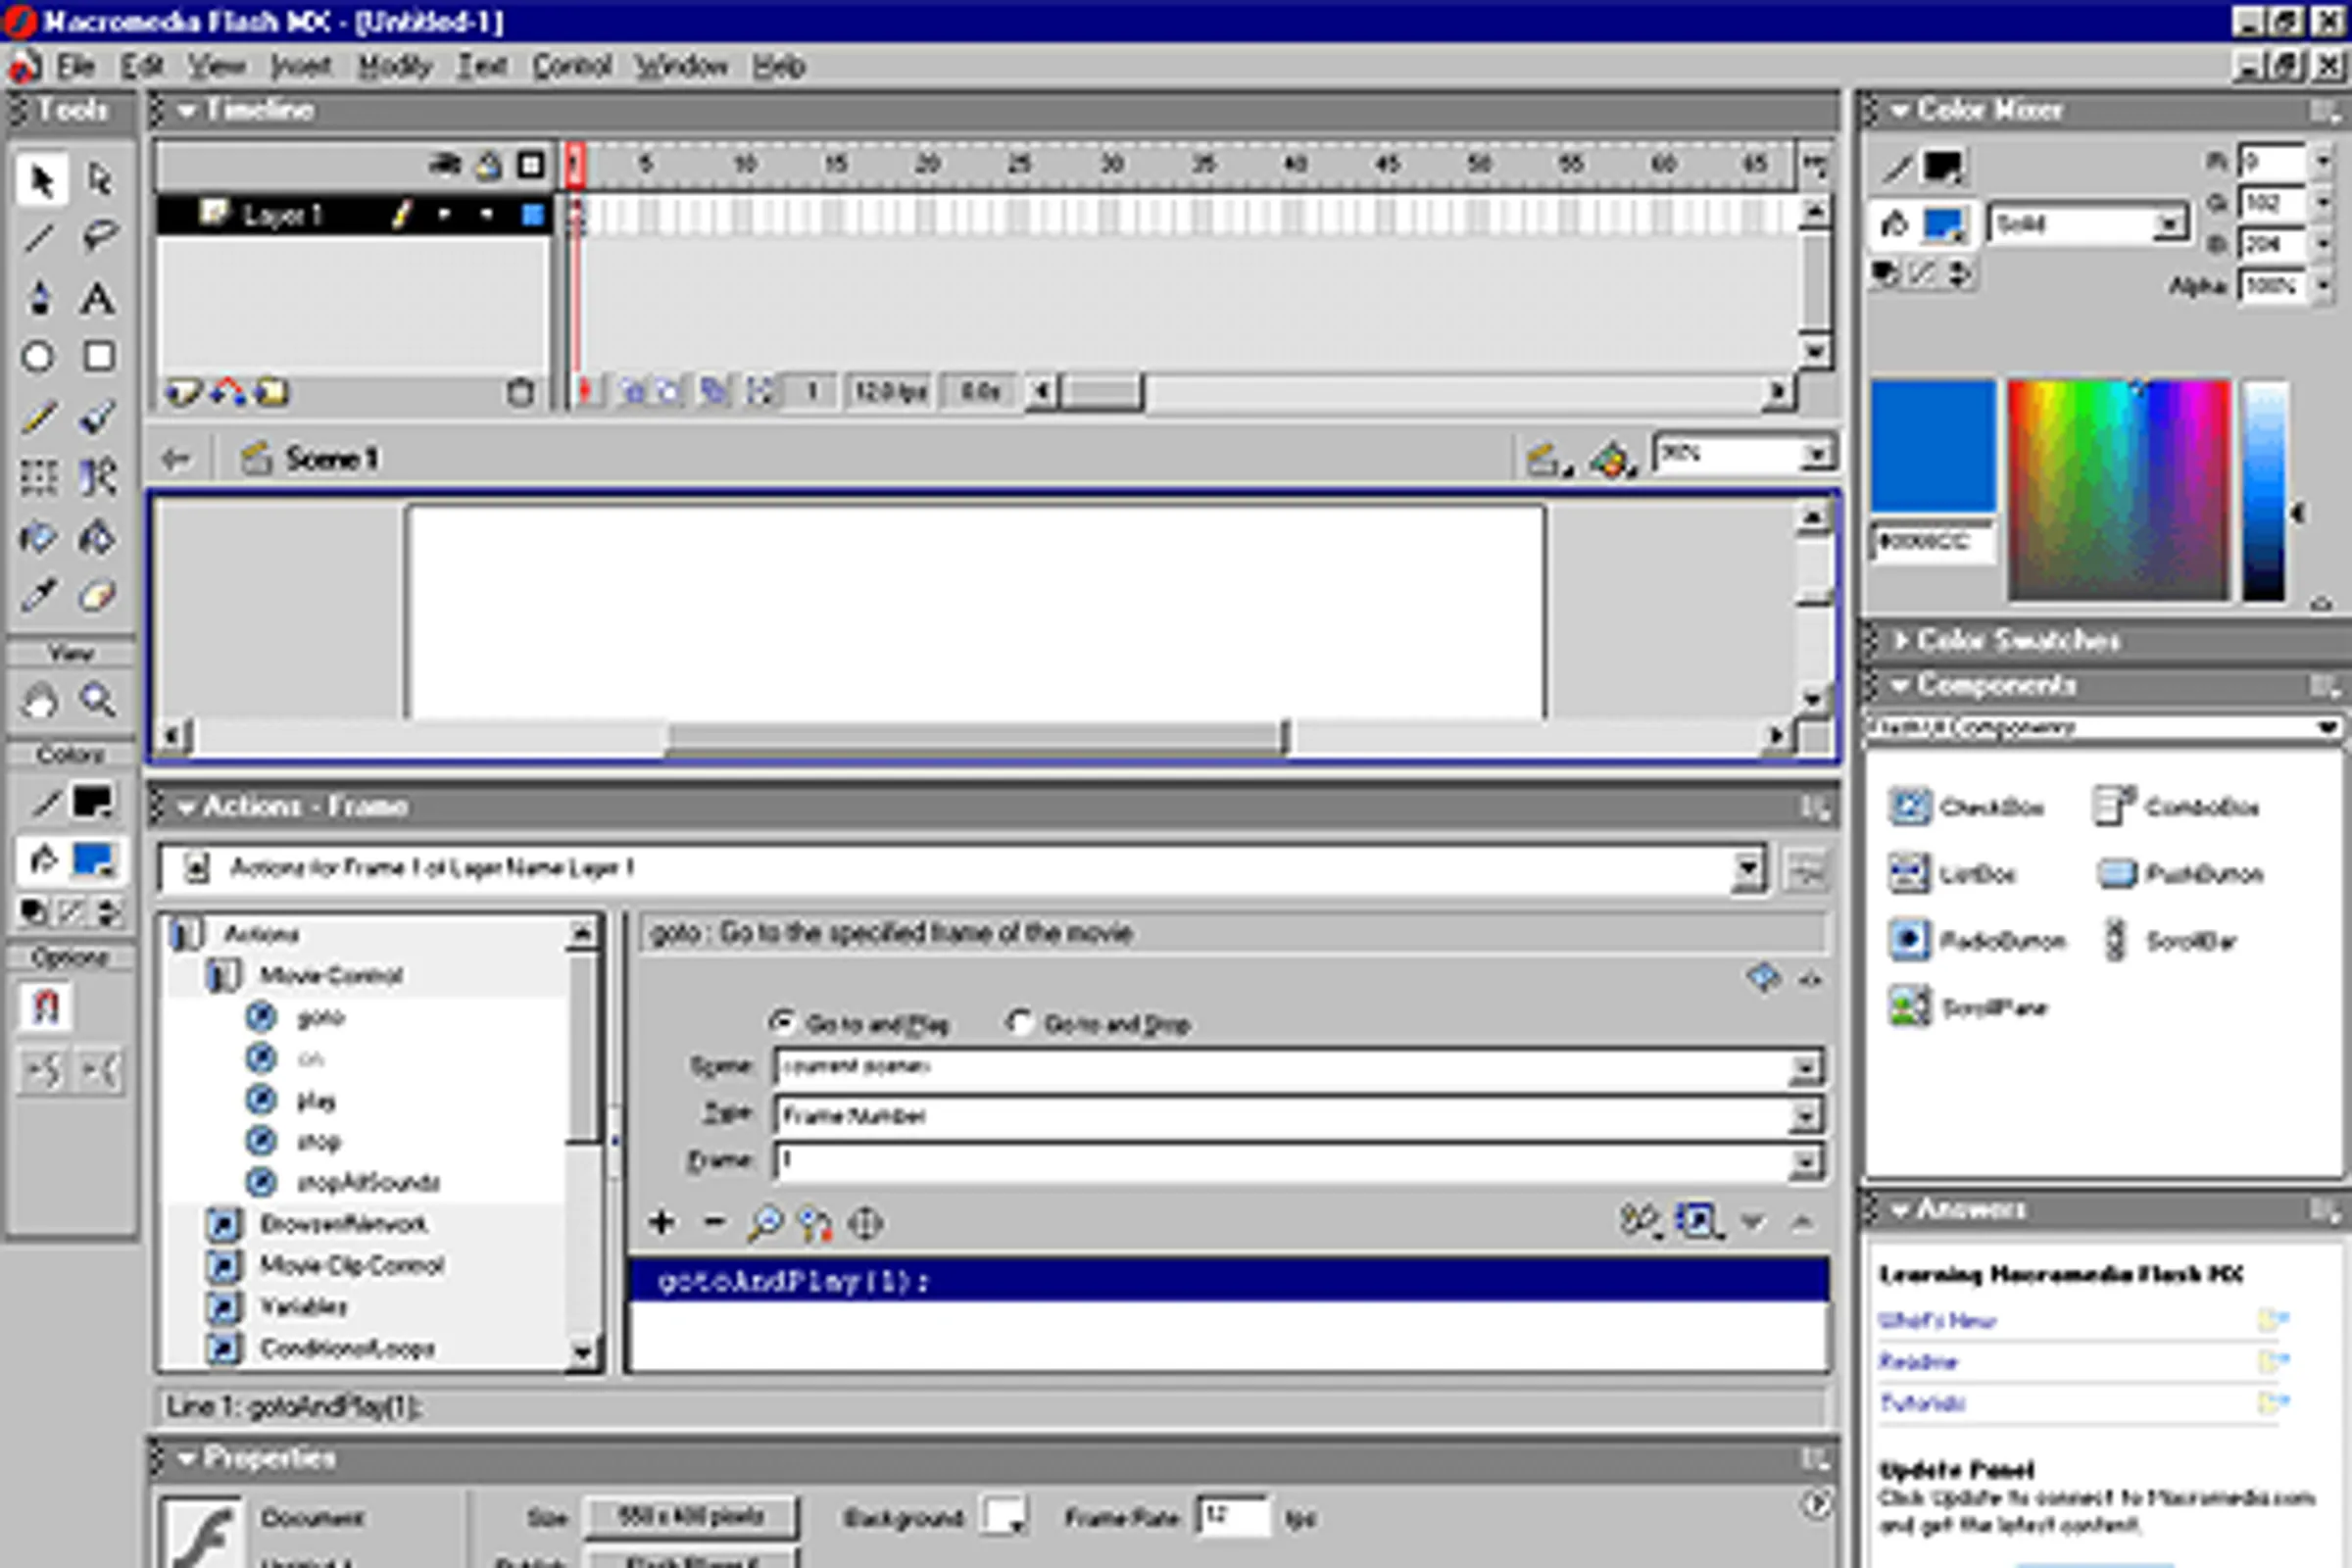Screen dimensions: 2352x1568
Task: Open the Control menu
Action: tap(572, 65)
